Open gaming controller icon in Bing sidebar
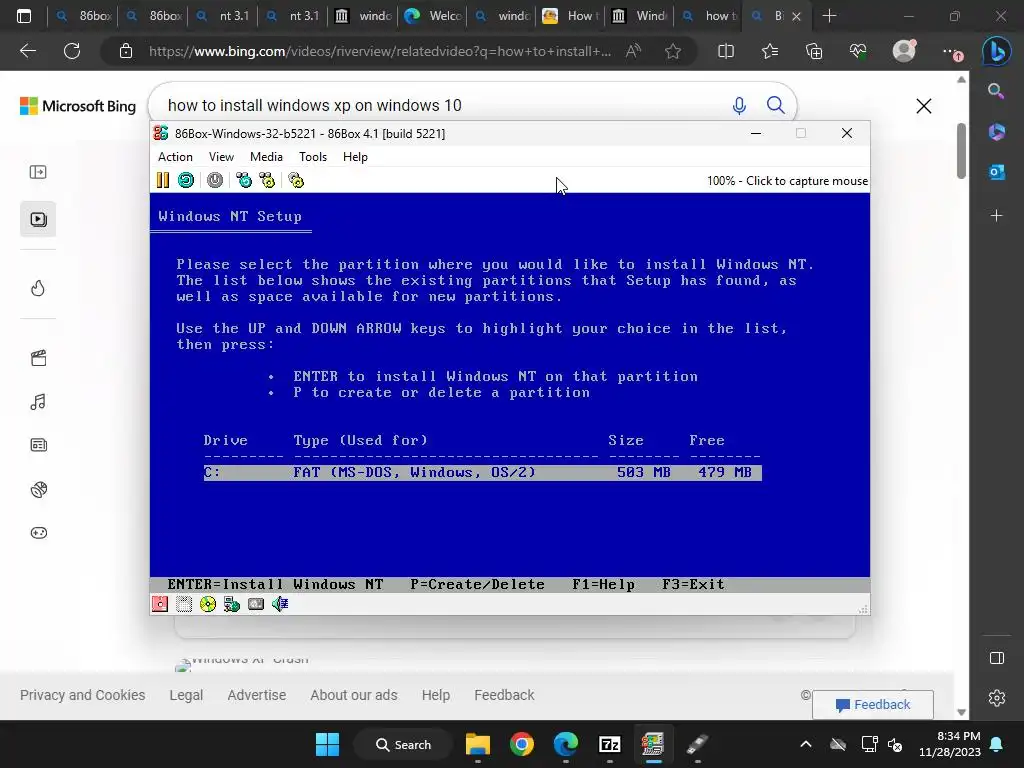The image size is (1024, 768). pyautogui.click(x=38, y=533)
